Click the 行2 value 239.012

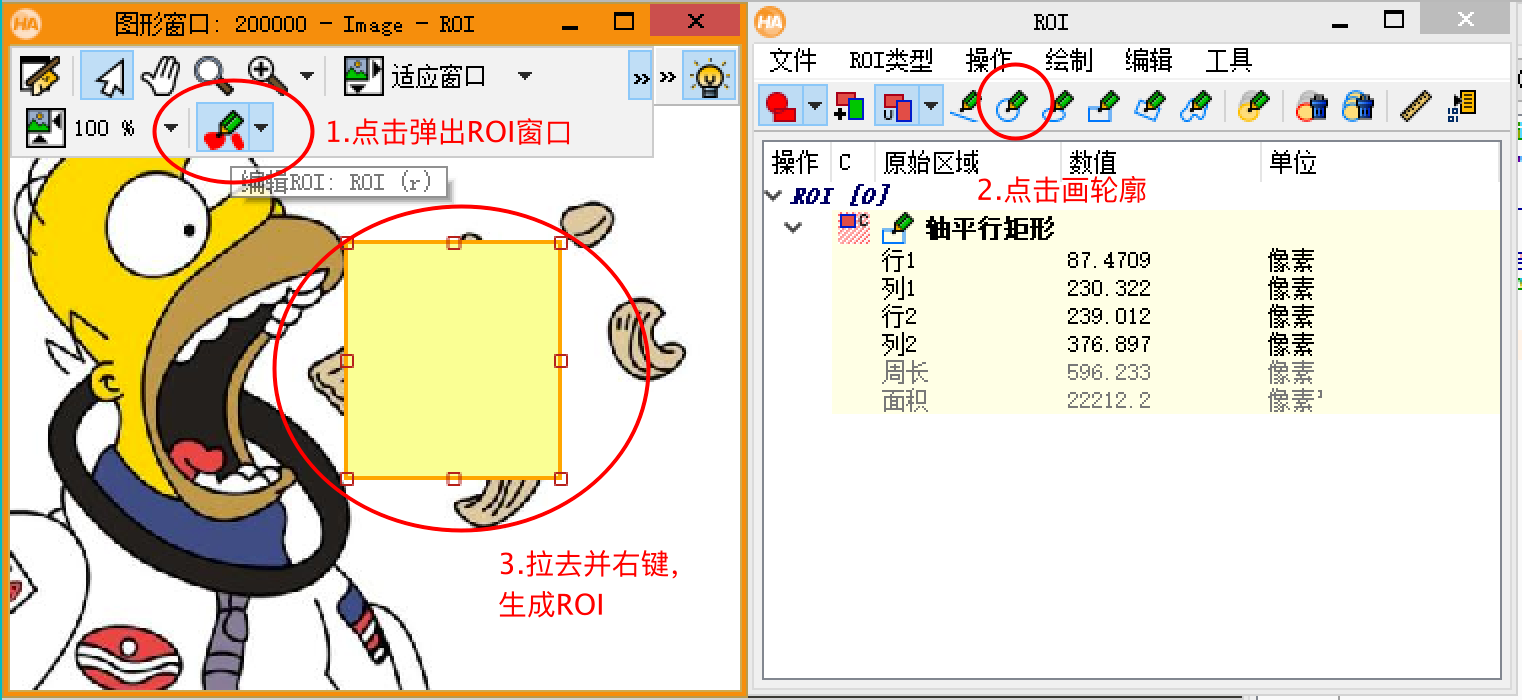1109,317
